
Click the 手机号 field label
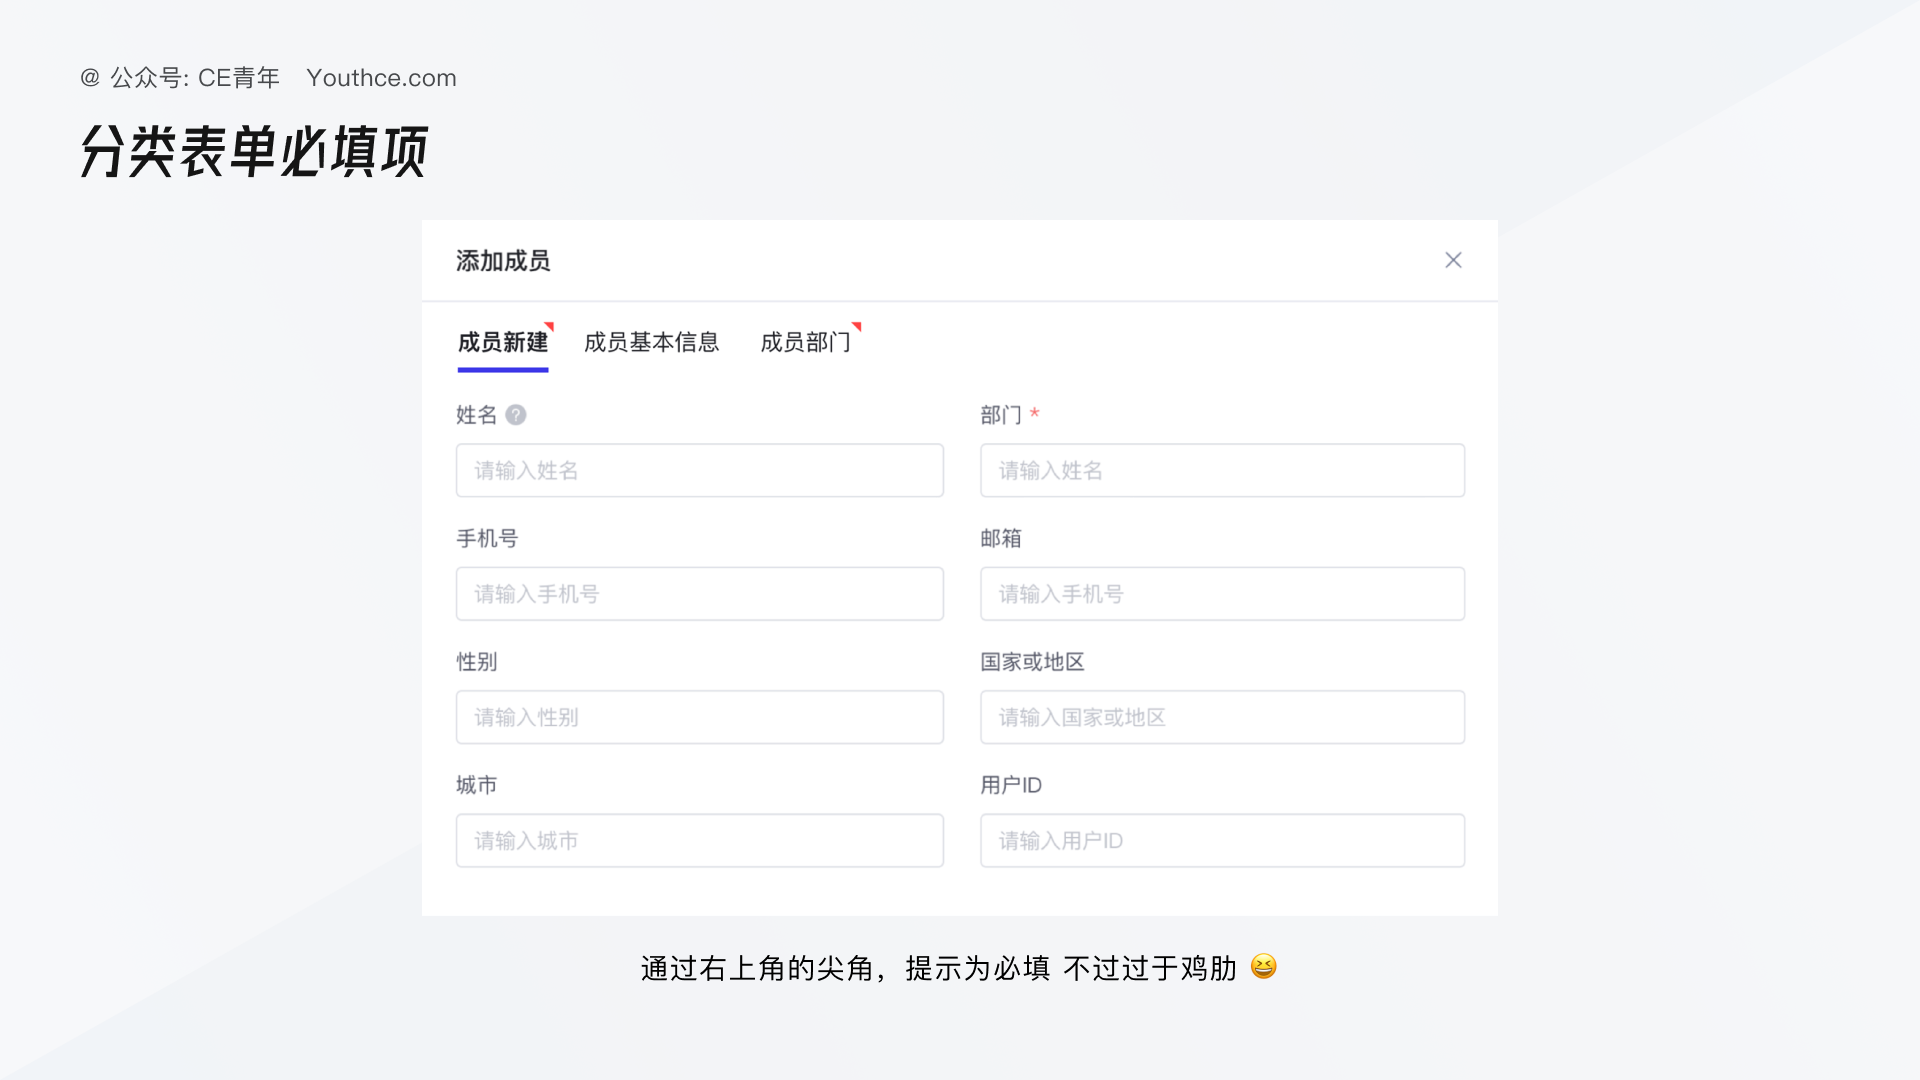pyautogui.click(x=487, y=538)
